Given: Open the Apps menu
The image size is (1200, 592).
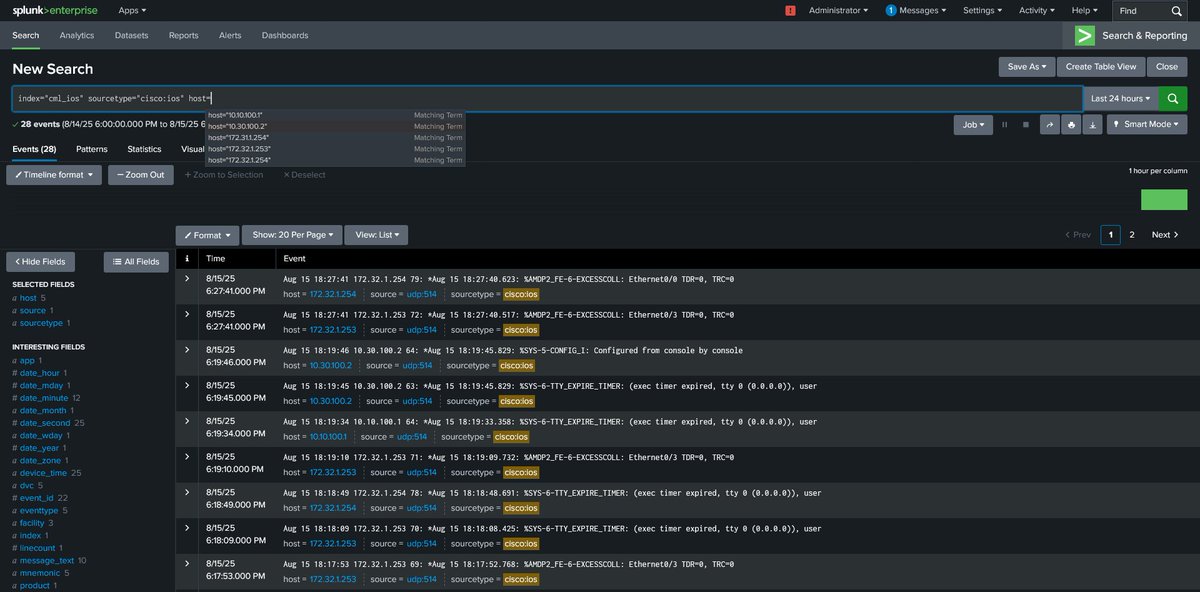Looking at the screenshot, I should click(132, 10).
